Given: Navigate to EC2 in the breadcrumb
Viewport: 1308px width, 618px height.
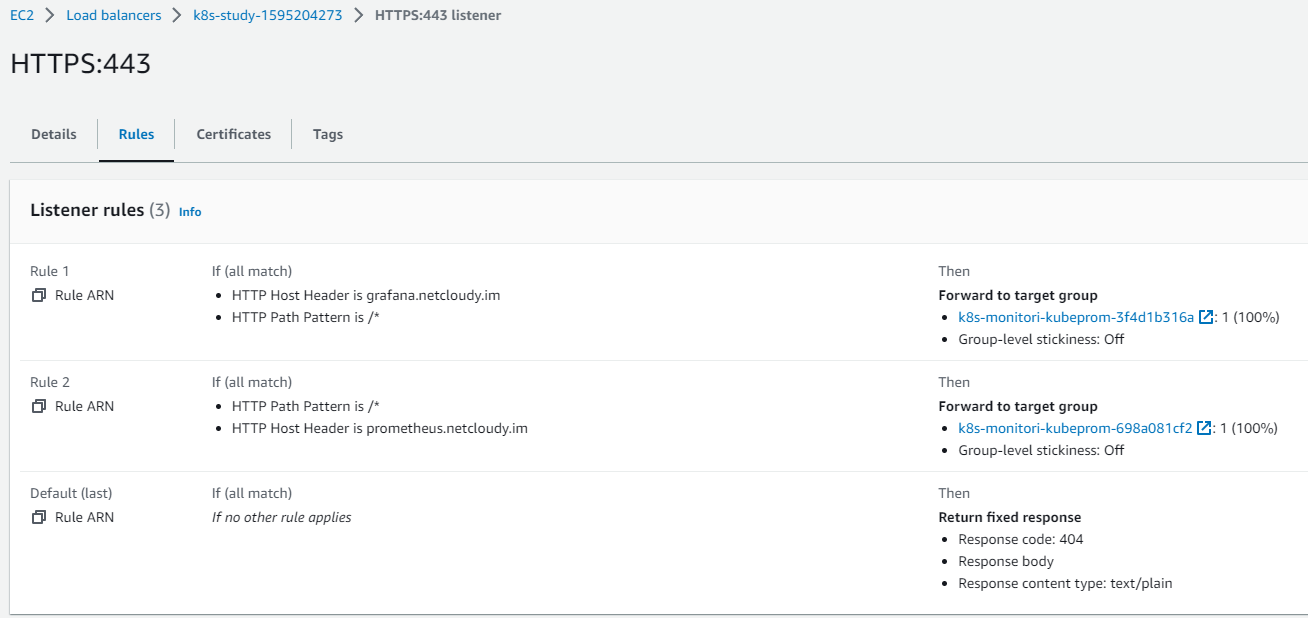Looking at the screenshot, I should 22,16.
